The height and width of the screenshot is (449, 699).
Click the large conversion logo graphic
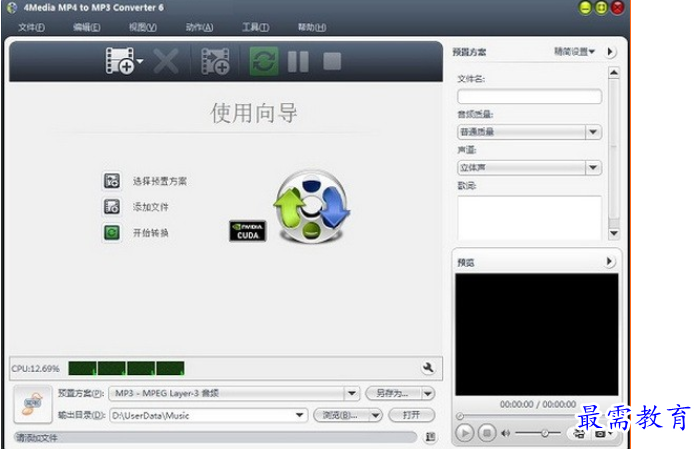pos(312,206)
